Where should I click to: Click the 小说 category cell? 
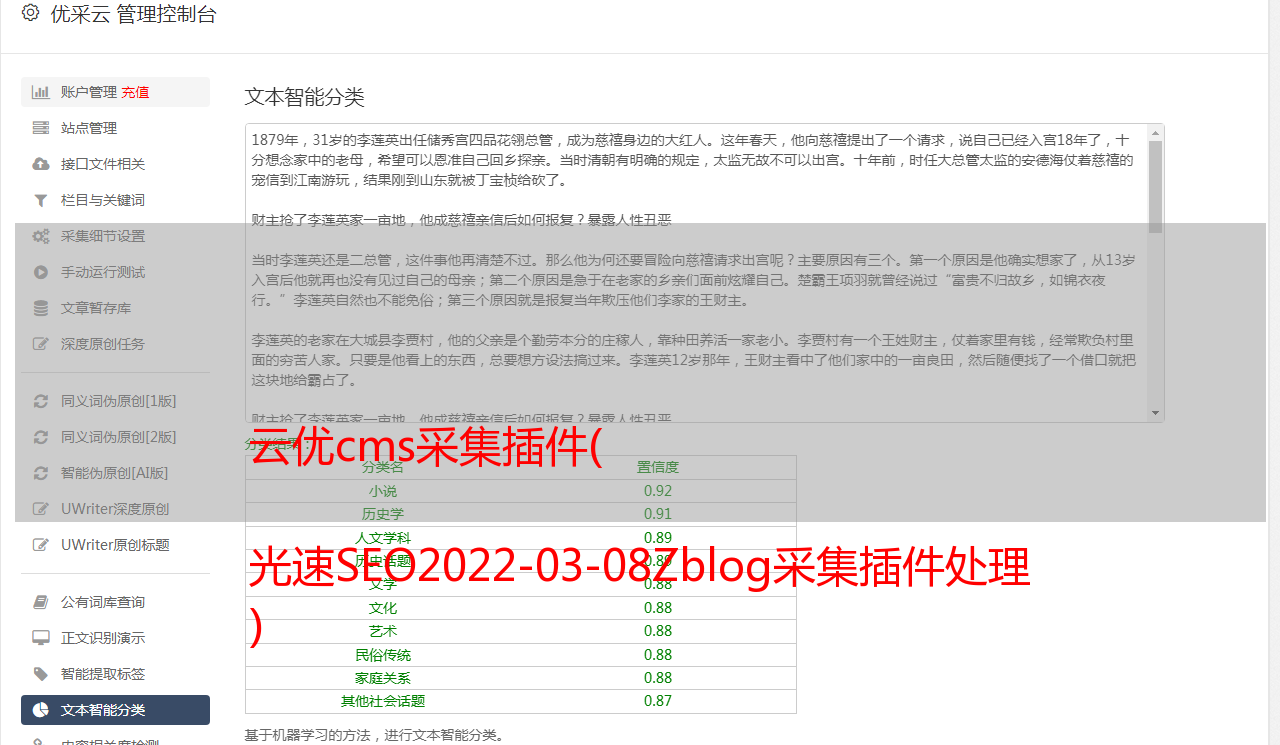(x=383, y=491)
